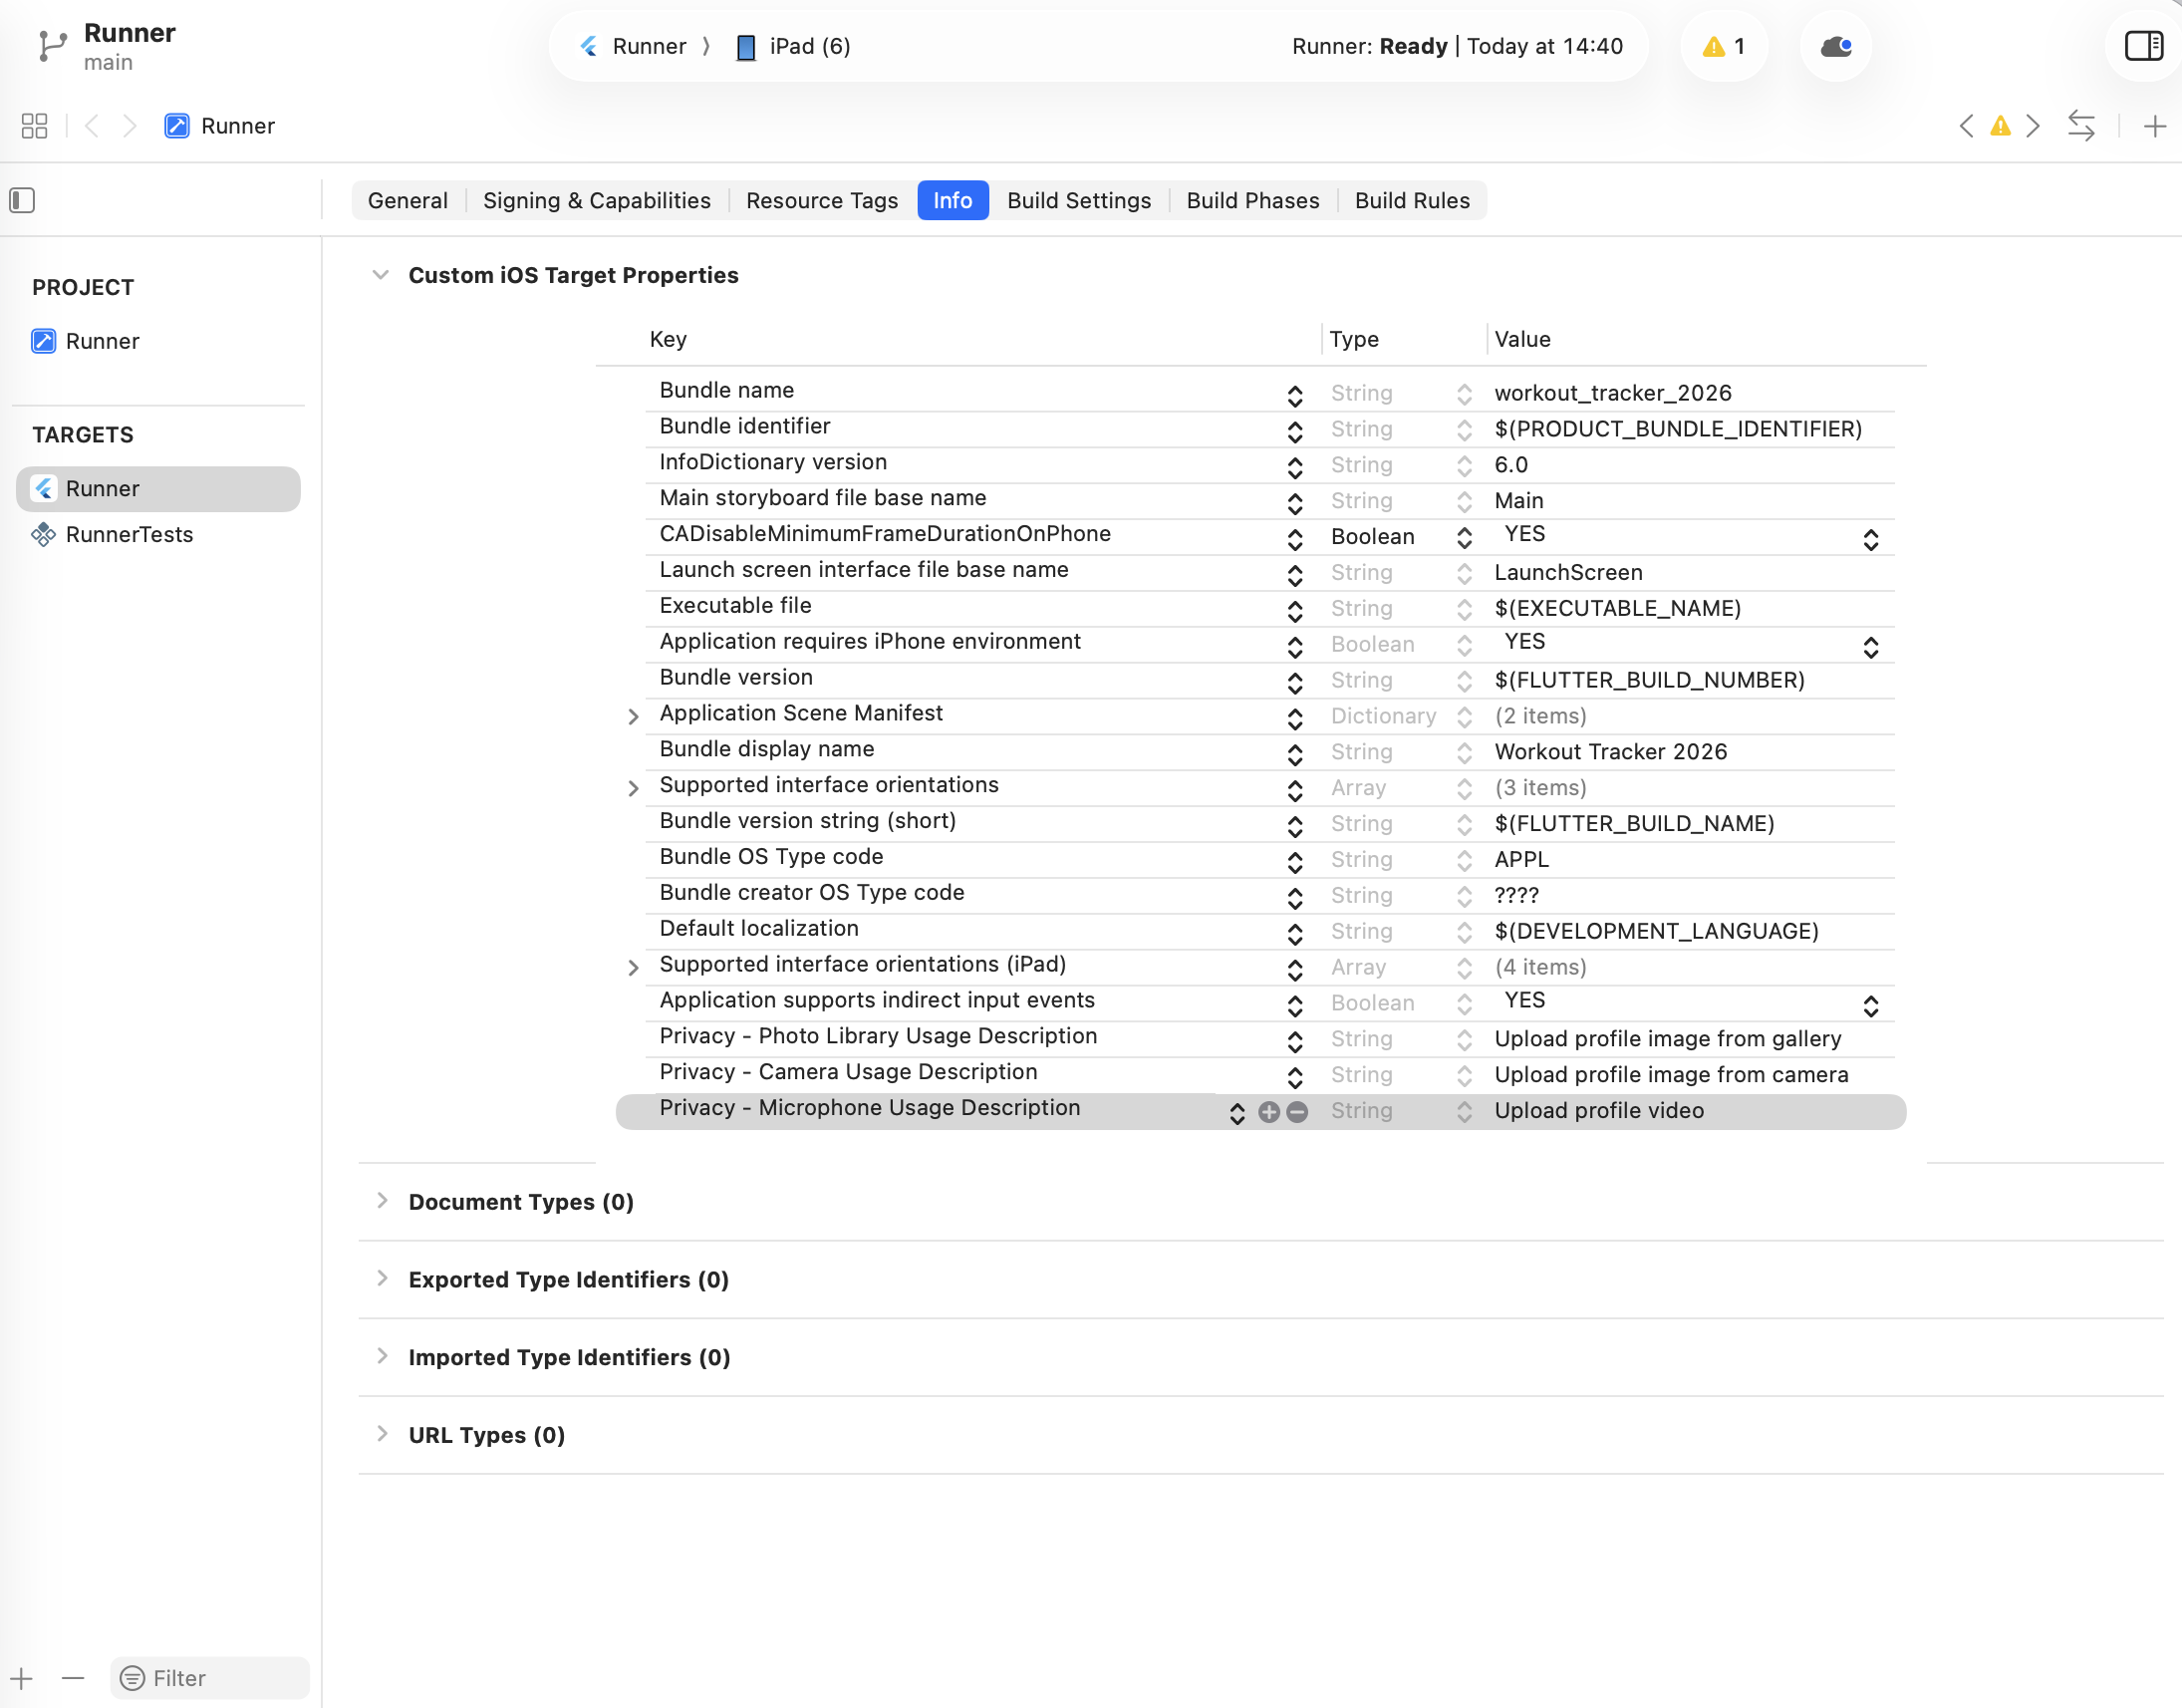Screen dimensions: 2182x1708
Task: Open the related items grid icon
Action: 34,126
